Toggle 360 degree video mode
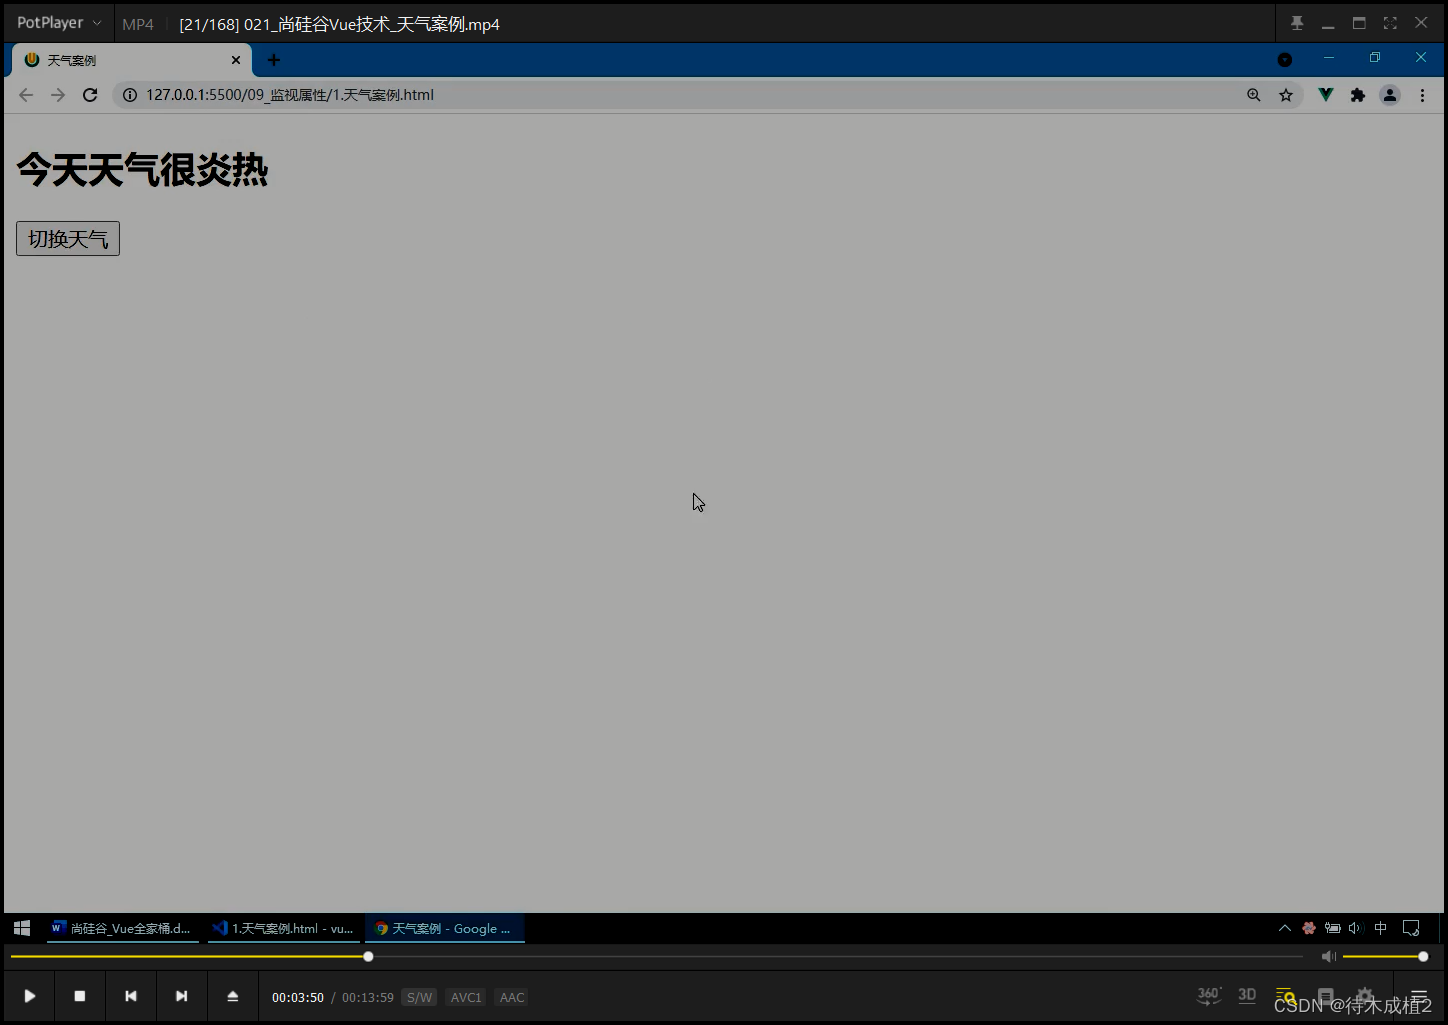Screen dimensions: 1448x1025 tap(1209, 995)
